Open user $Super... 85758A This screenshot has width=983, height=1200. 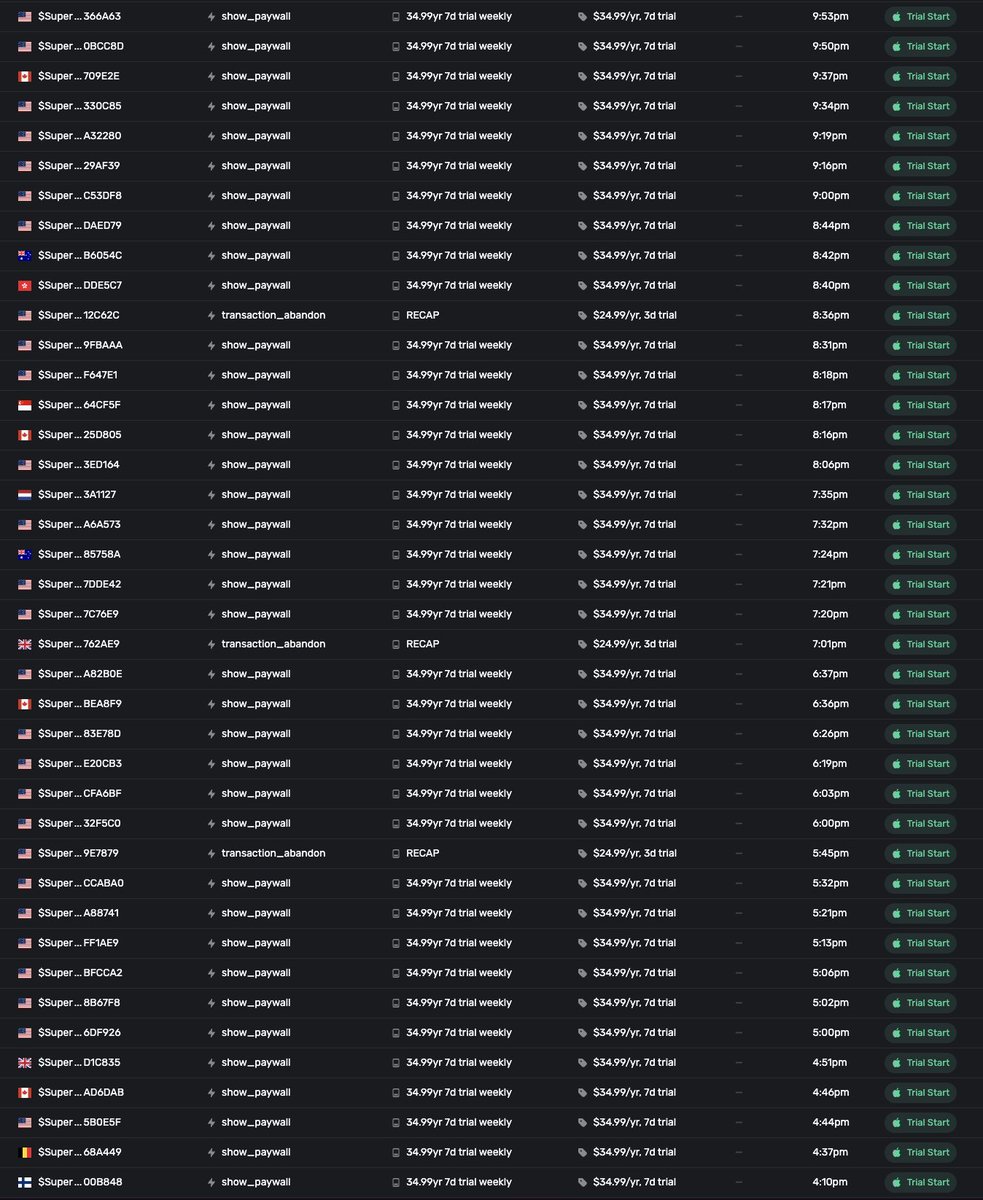80,554
